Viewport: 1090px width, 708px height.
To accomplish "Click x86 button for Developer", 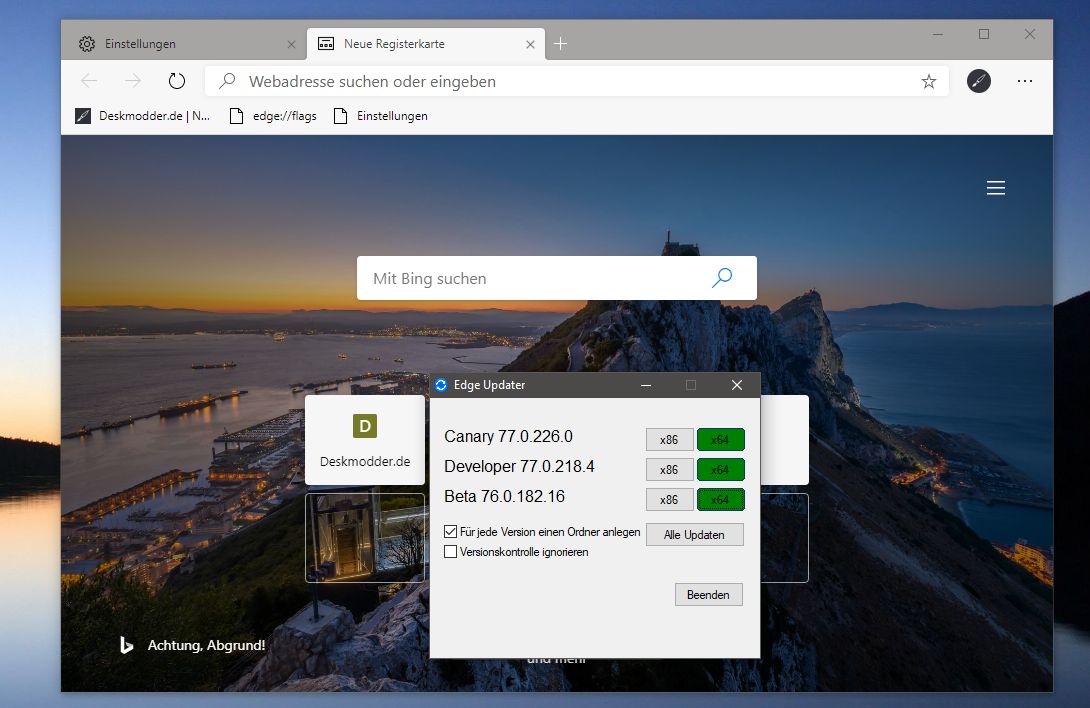I will point(669,469).
